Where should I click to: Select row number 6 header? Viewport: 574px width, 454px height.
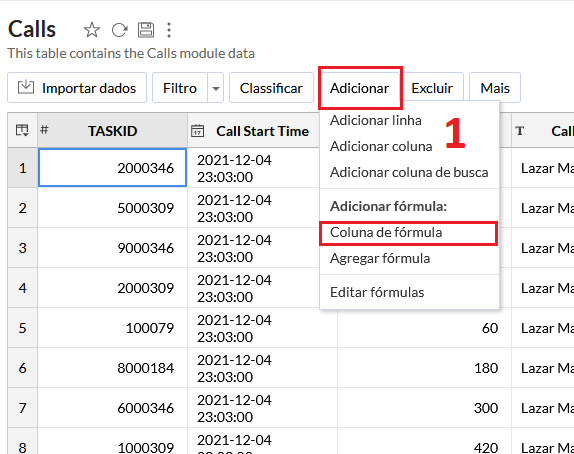pyautogui.click(x=23, y=368)
